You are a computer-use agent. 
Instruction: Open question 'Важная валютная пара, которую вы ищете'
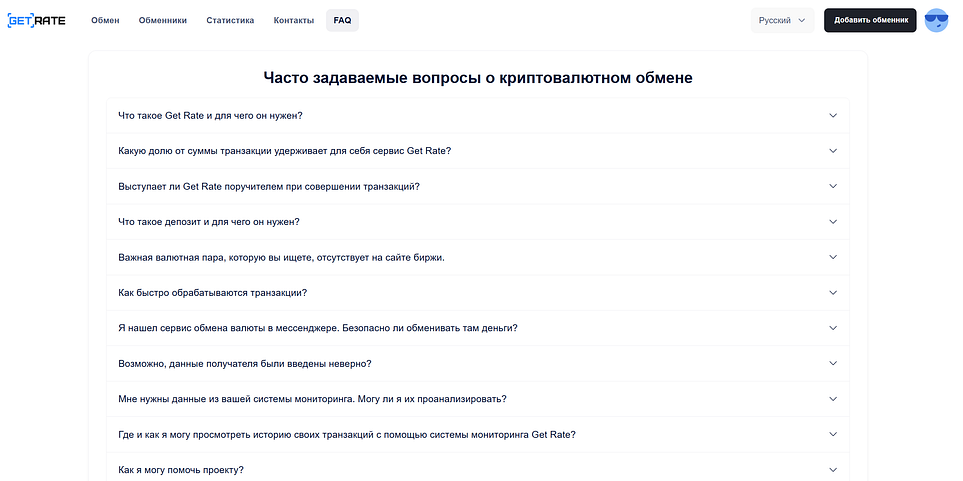click(x=281, y=257)
